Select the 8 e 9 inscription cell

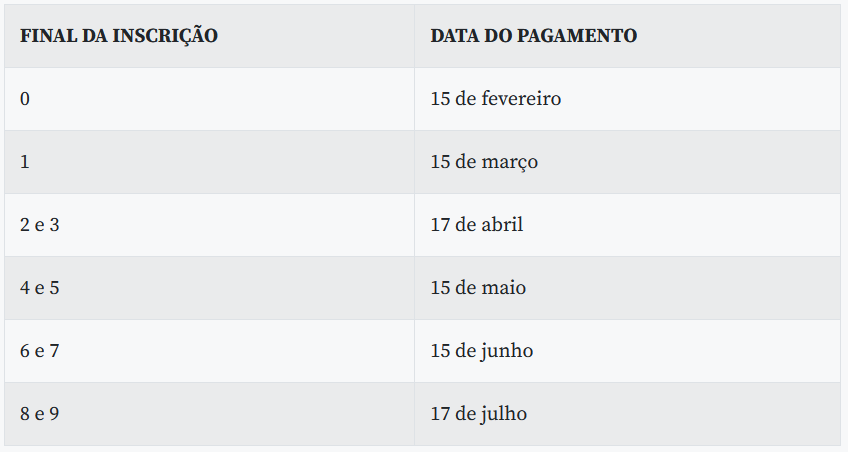209,414
